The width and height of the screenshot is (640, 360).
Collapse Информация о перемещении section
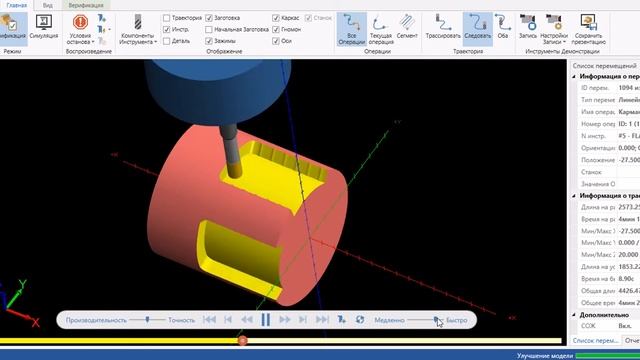click(x=574, y=76)
